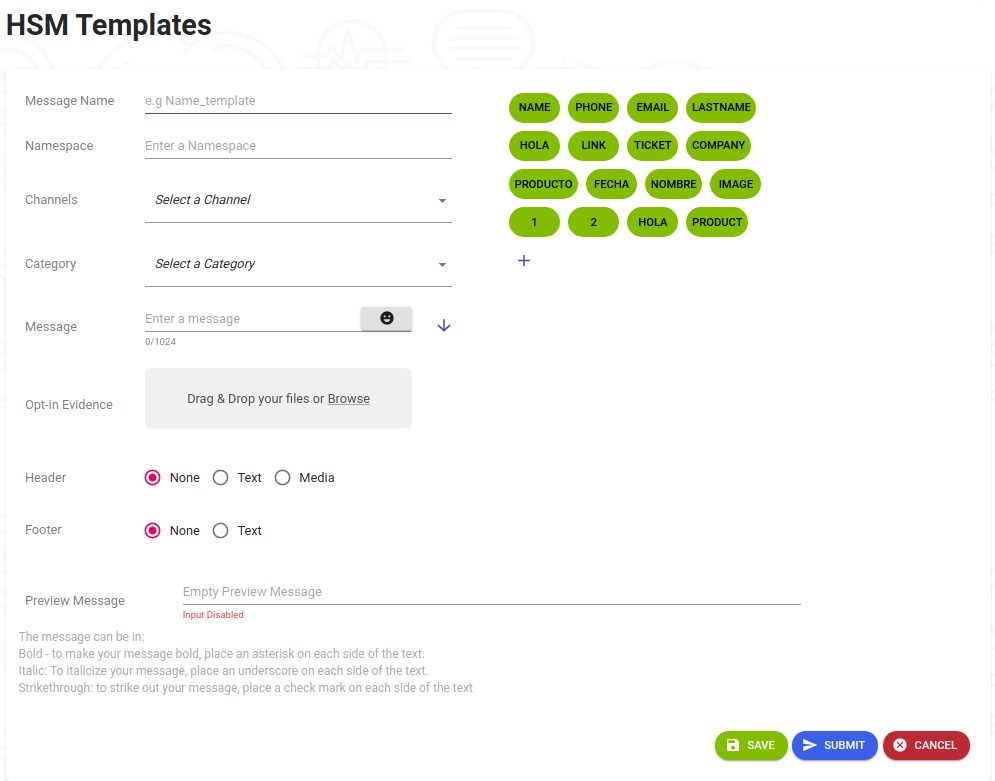Choose Media option for Header
995x781 pixels.
point(283,478)
